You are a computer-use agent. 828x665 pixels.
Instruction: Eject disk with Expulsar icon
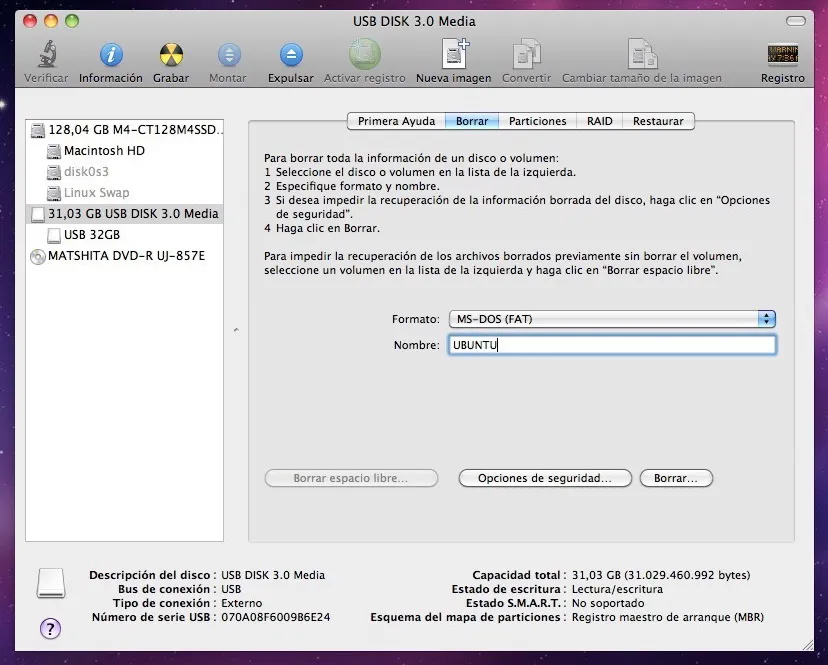coord(291,54)
